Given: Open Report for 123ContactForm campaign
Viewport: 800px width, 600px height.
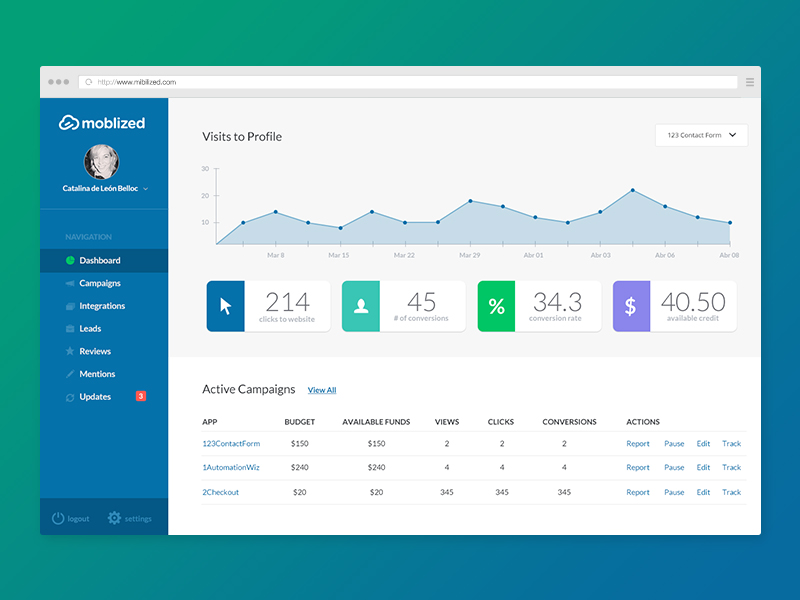Looking at the screenshot, I should click(x=638, y=444).
